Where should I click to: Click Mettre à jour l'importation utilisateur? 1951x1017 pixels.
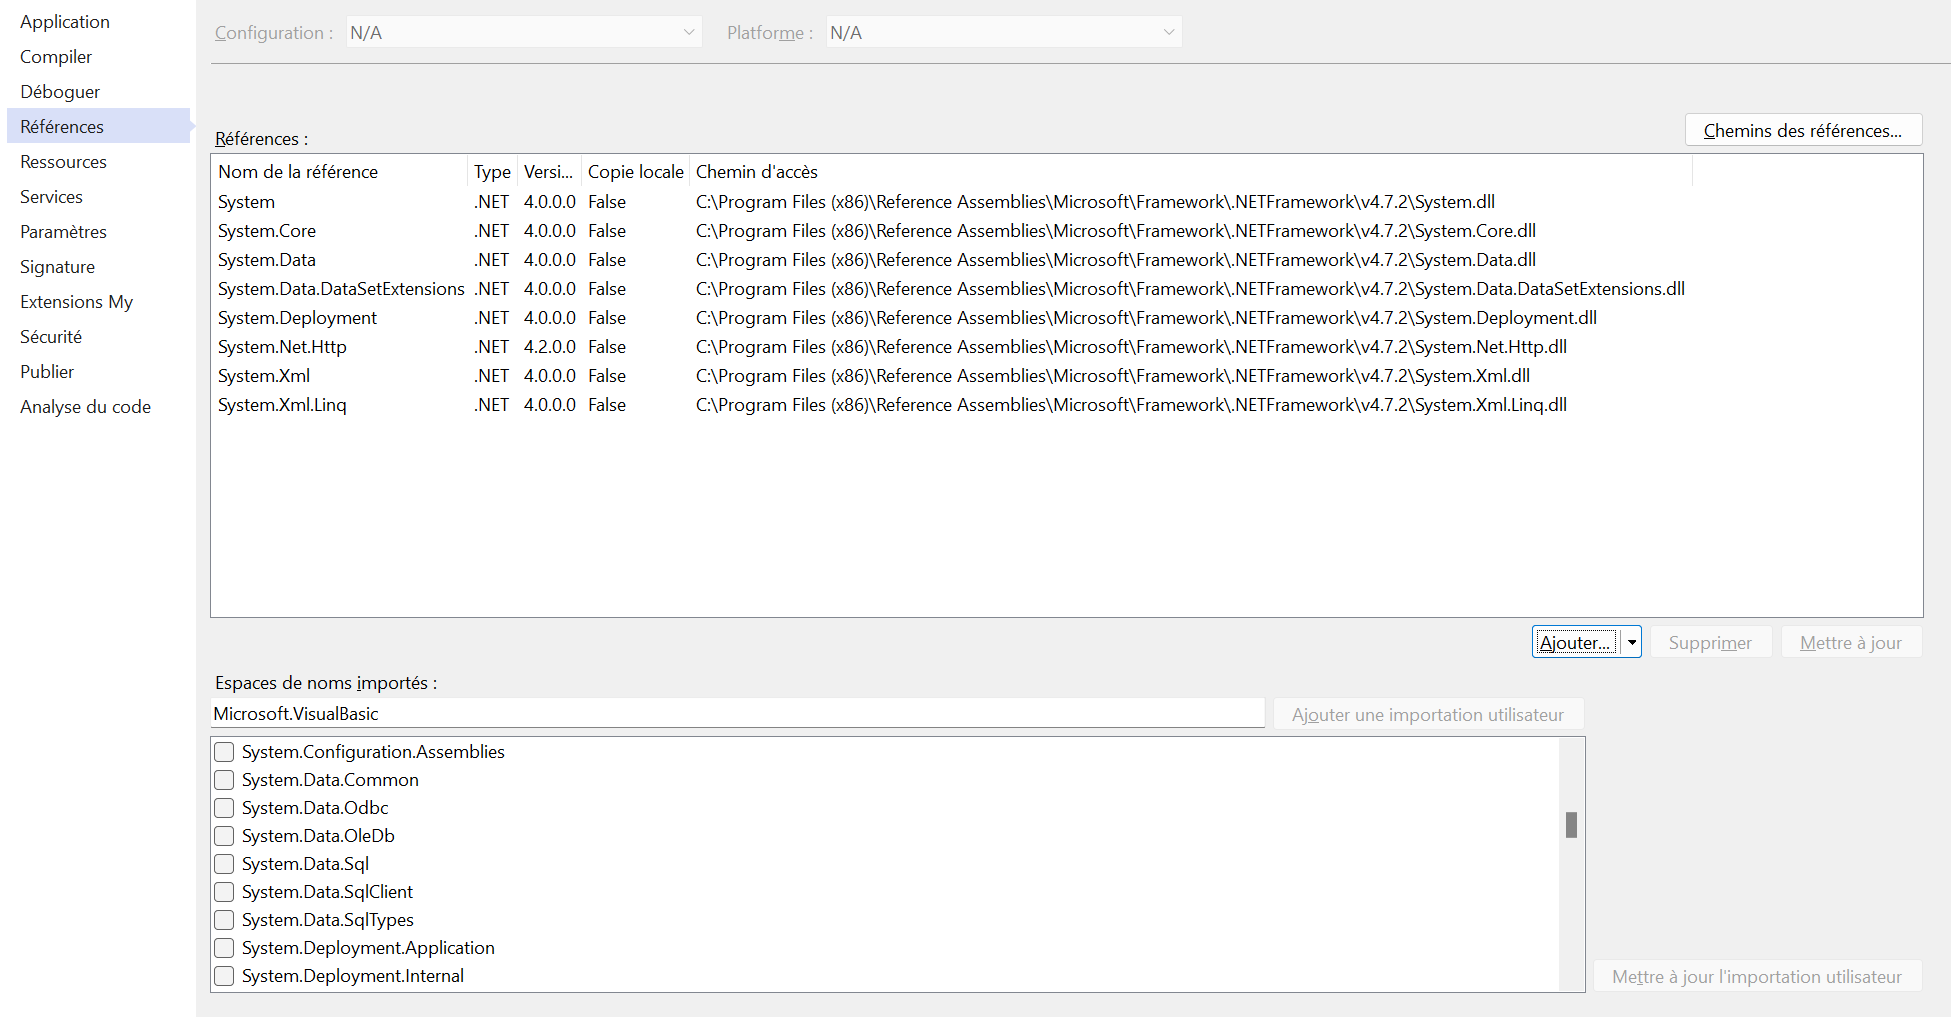[1757, 976]
